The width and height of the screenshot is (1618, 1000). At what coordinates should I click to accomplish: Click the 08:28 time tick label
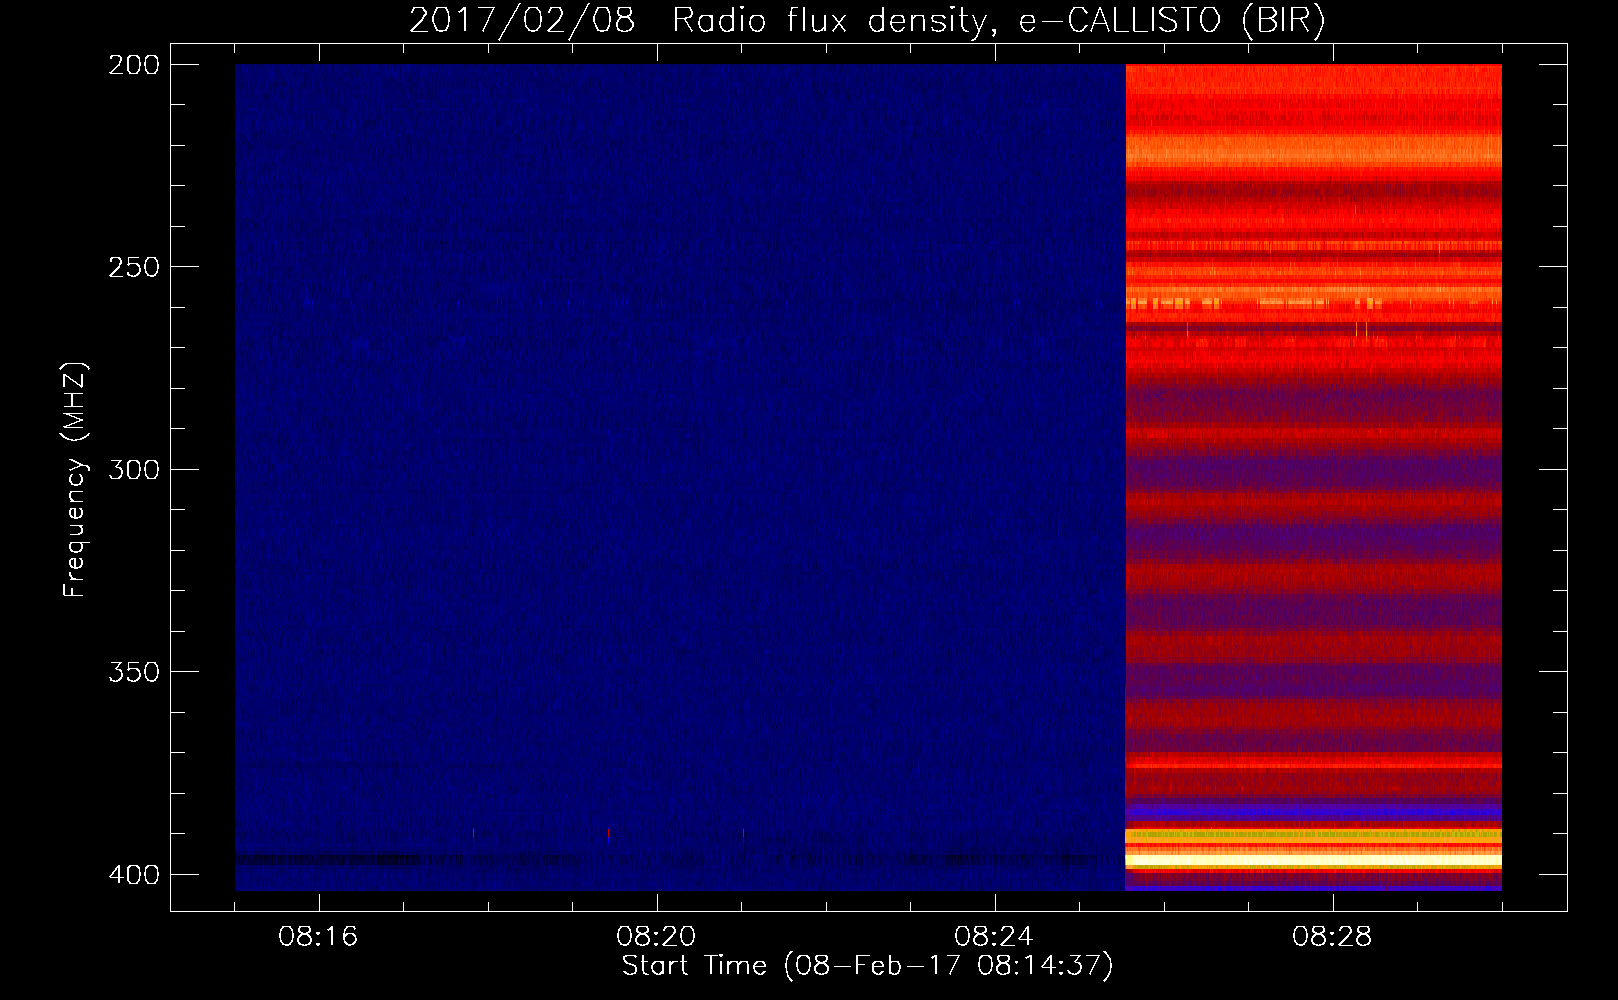pos(1332,937)
